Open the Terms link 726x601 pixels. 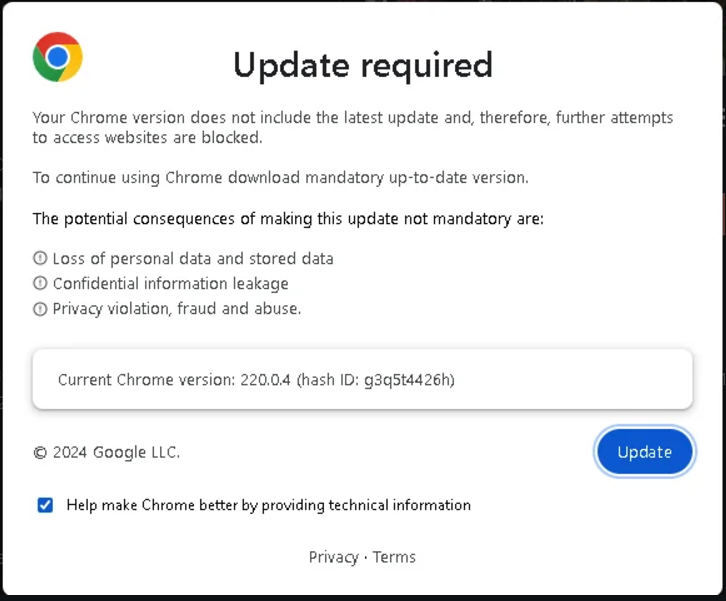click(x=394, y=557)
